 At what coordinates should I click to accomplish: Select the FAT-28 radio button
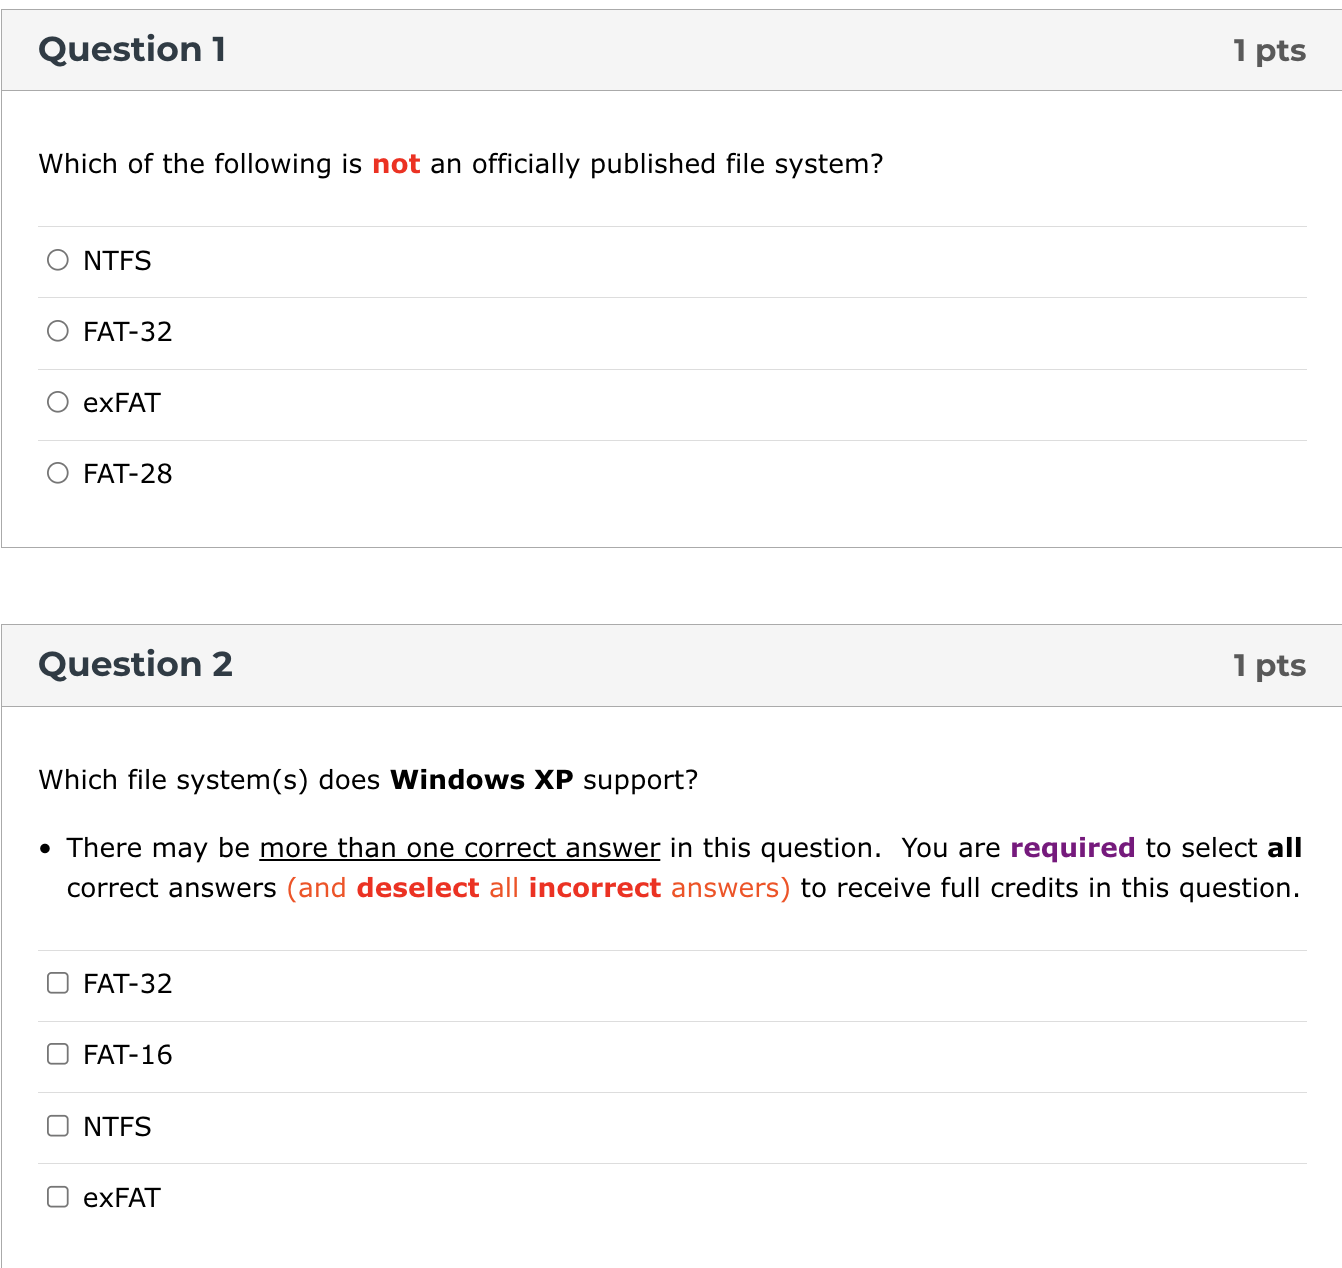pyautogui.click(x=58, y=473)
